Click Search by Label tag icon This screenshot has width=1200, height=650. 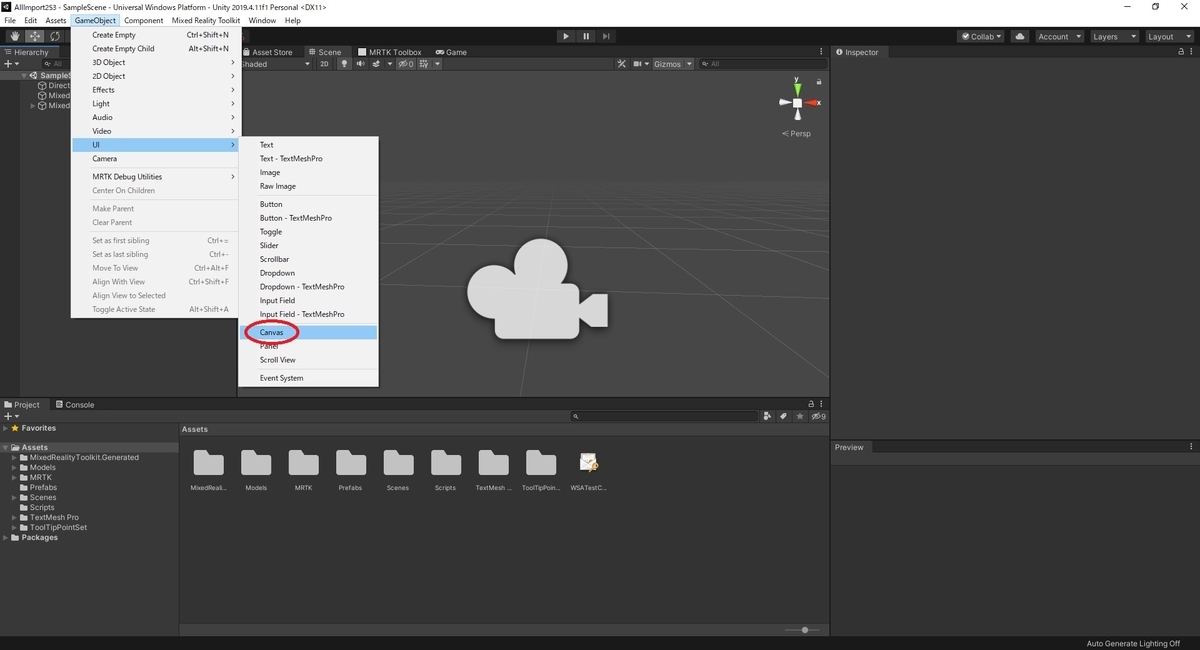(x=784, y=416)
